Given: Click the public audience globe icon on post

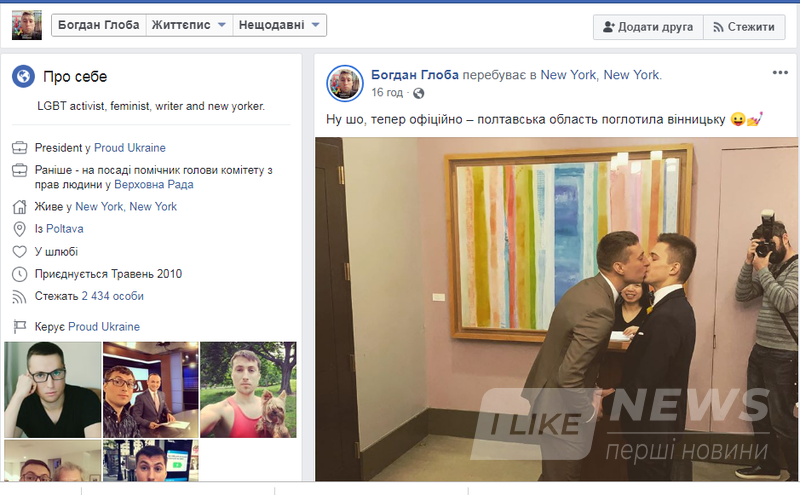Looking at the screenshot, I should pos(418,93).
